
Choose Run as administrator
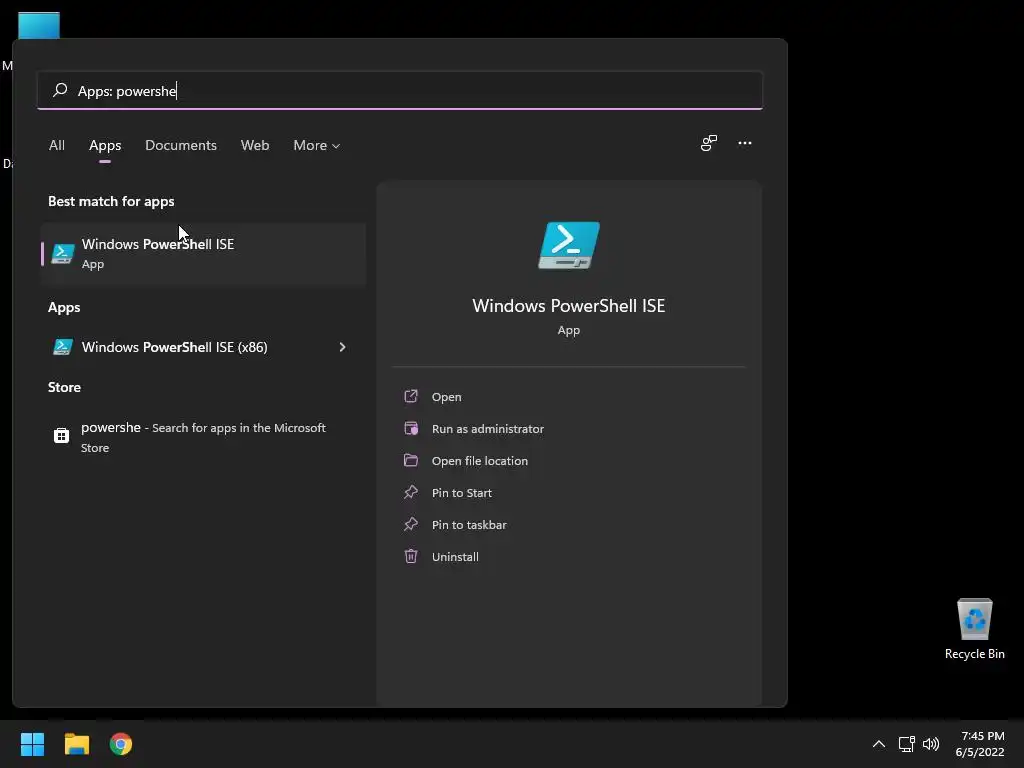[x=488, y=429]
